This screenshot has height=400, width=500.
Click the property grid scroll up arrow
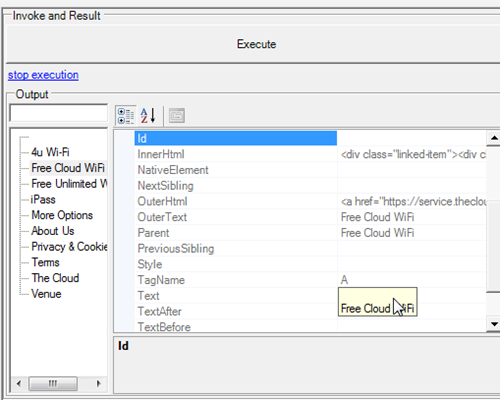[494, 138]
